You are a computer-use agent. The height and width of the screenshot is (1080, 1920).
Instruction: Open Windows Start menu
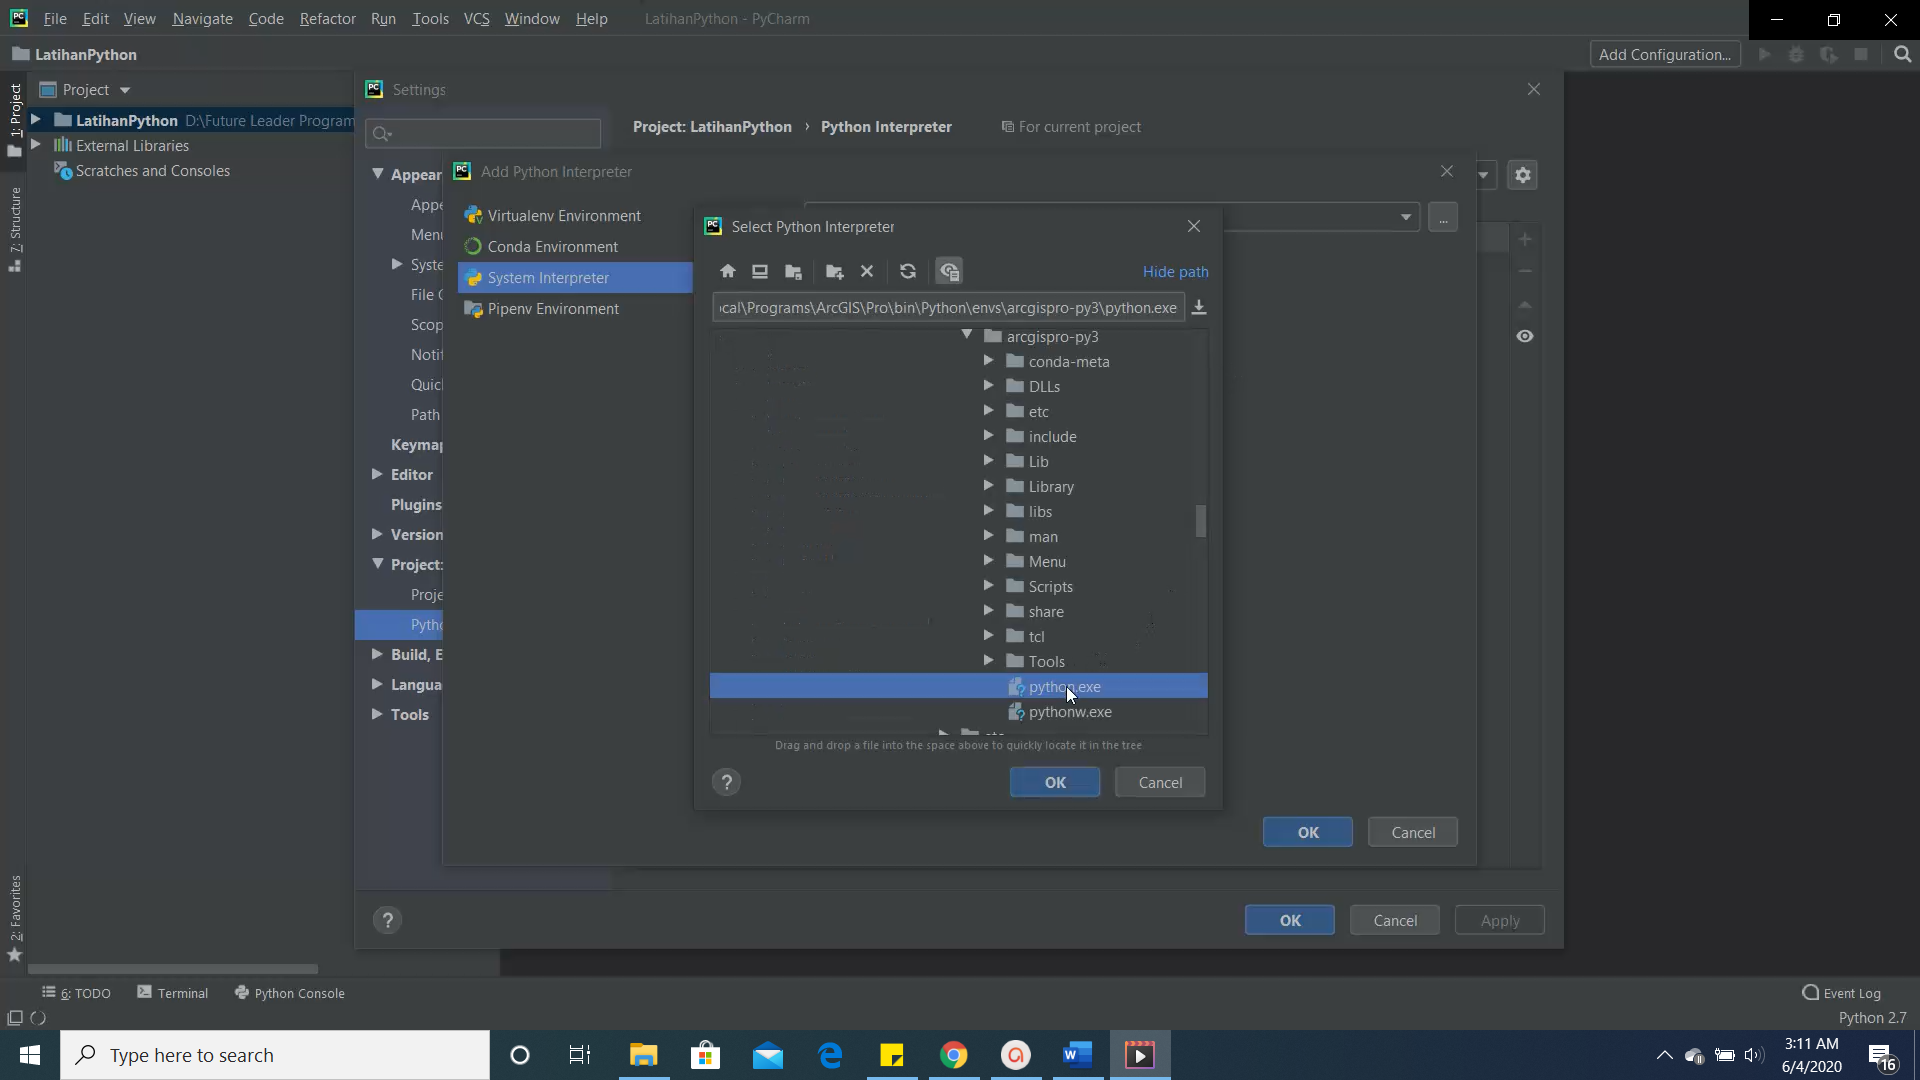coord(30,1055)
